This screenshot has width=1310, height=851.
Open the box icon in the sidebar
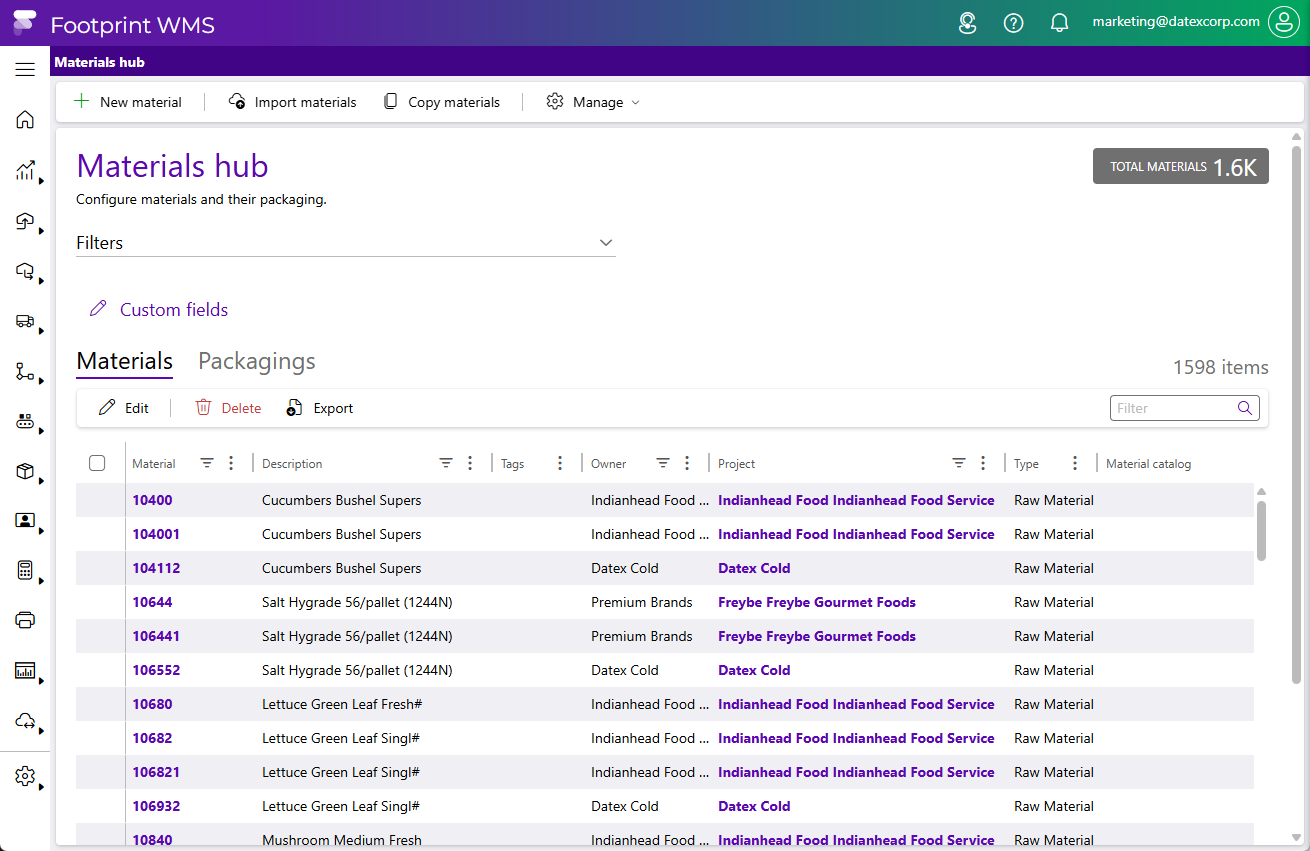point(25,471)
